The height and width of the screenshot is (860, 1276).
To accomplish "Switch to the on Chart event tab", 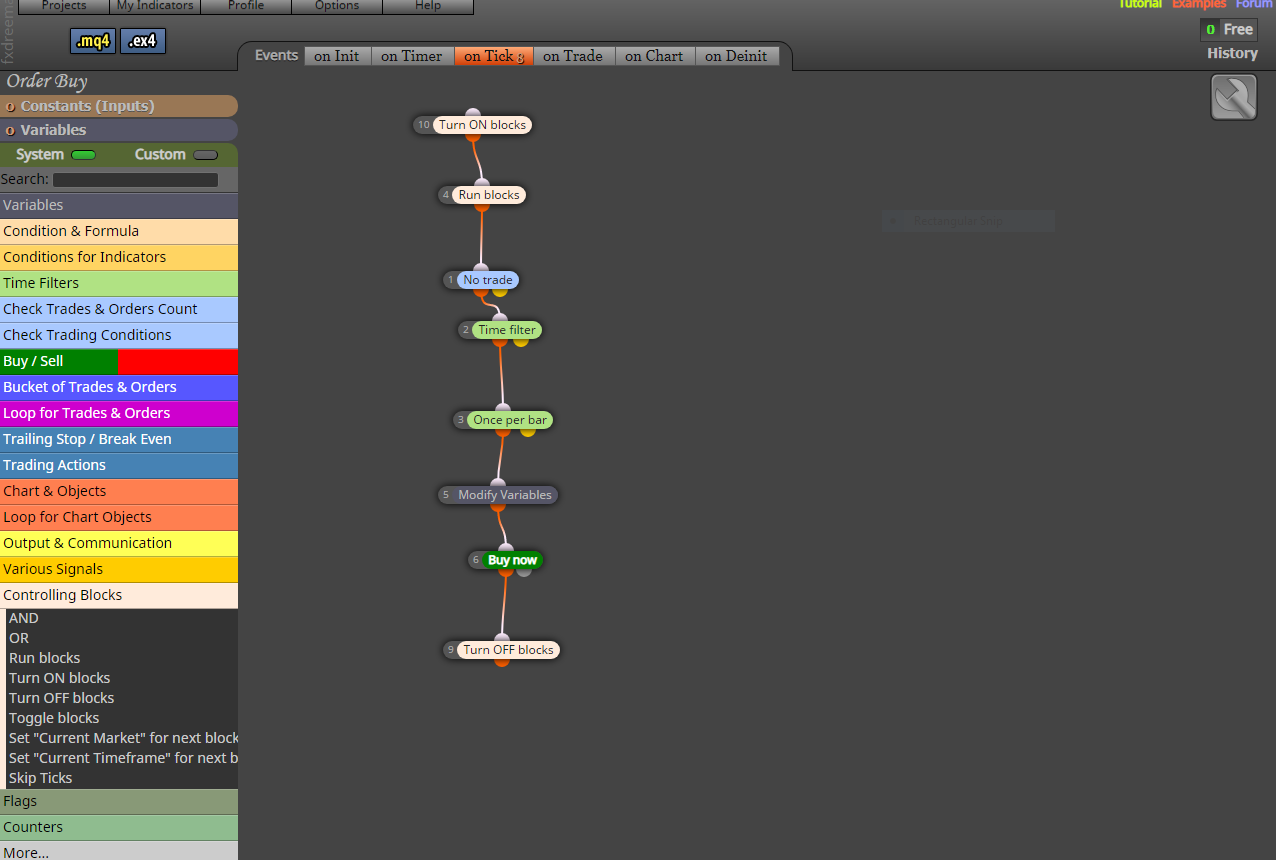I will click(x=654, y=56).
